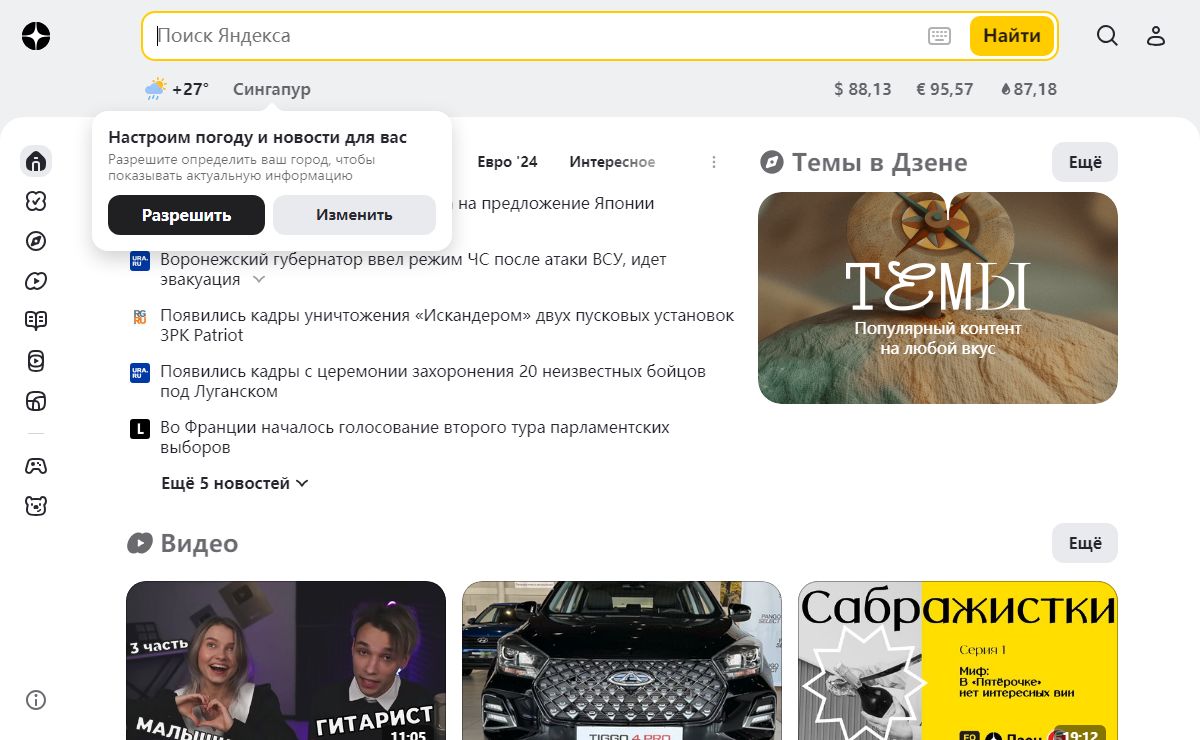Click the Разрешить button in the popup
Screen dimensions: 1200x740
(186, 215)
